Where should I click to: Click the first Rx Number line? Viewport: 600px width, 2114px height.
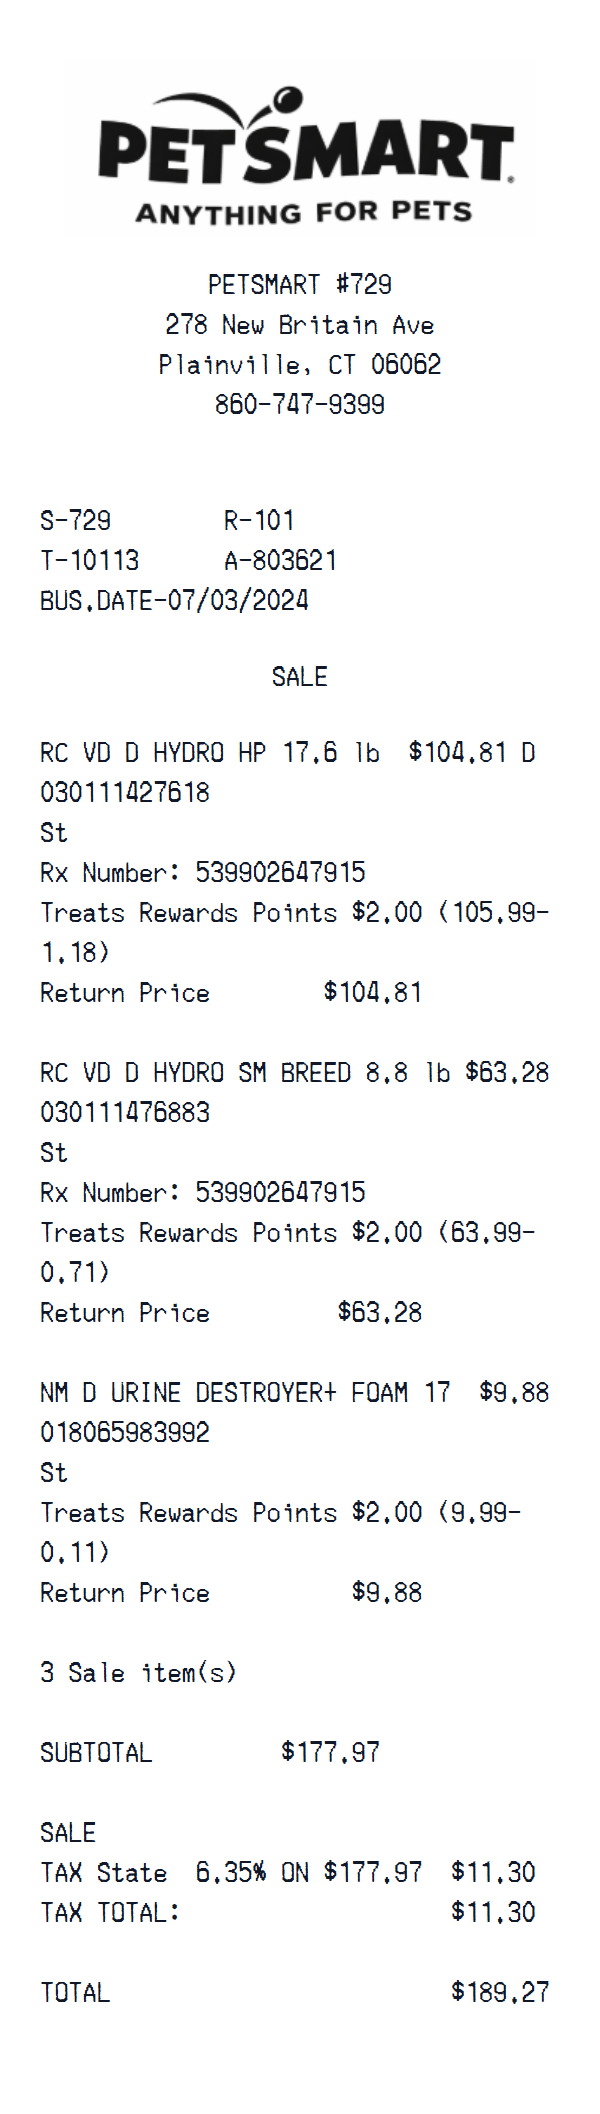coord(203,873)
